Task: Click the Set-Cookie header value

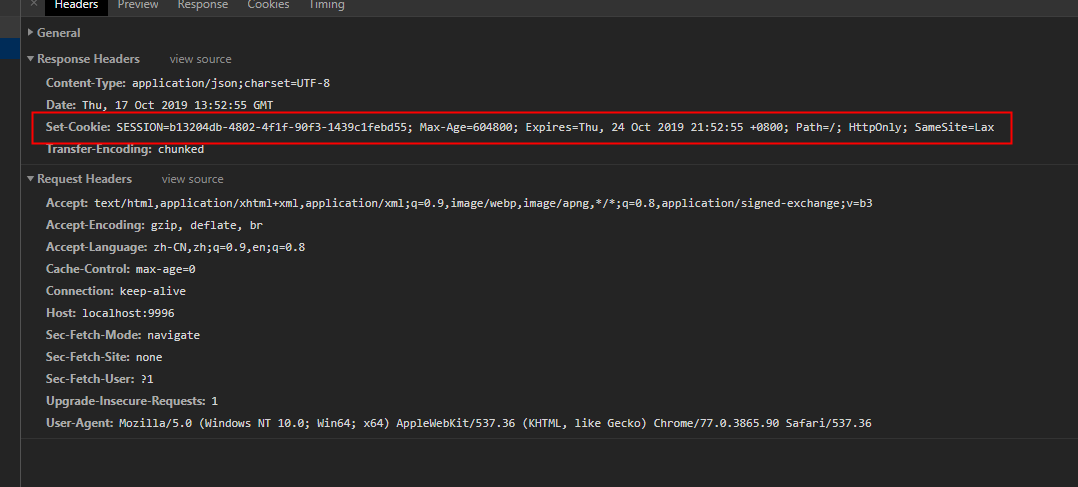Action: 555,128
